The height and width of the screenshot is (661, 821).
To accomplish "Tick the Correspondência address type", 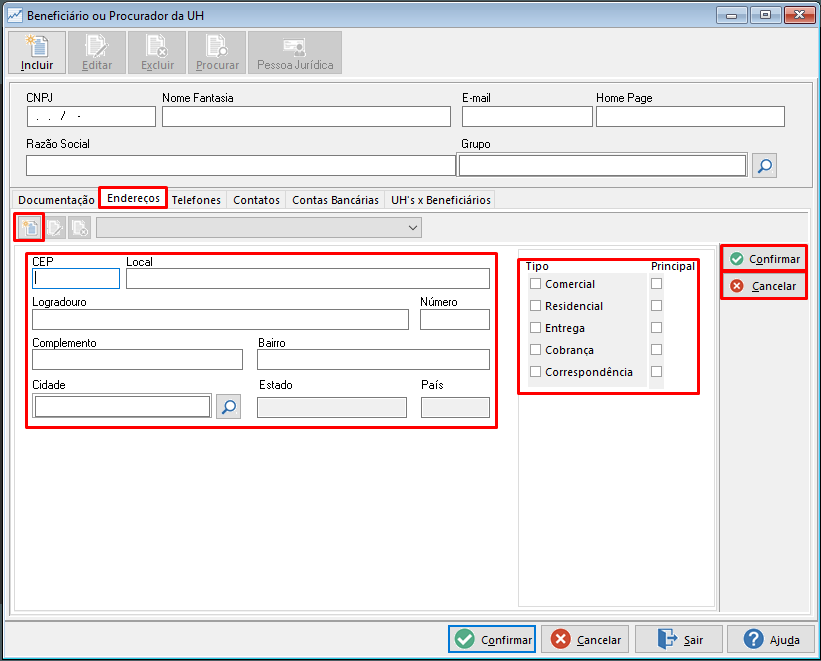I will tap(536, 372).
